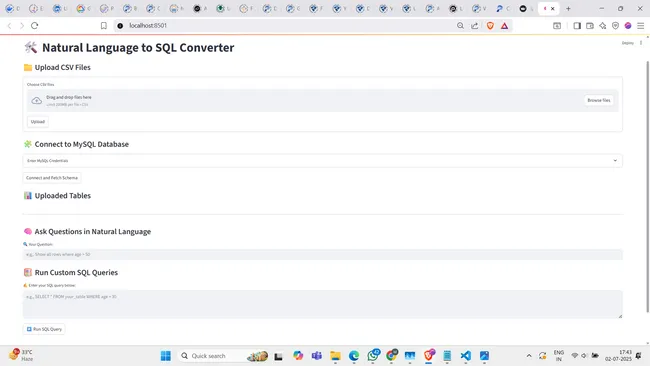This screenshot has height=366, width=650.
Task: Reload the localhost page
Action: click(35, 26)
